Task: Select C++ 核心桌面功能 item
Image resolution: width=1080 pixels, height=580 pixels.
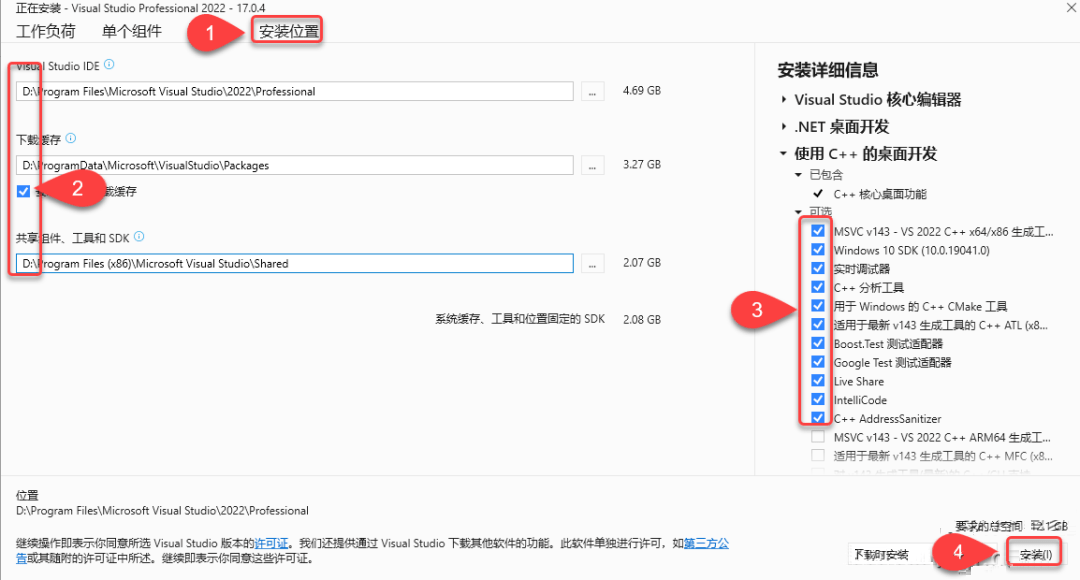Action: coord(880,194)
